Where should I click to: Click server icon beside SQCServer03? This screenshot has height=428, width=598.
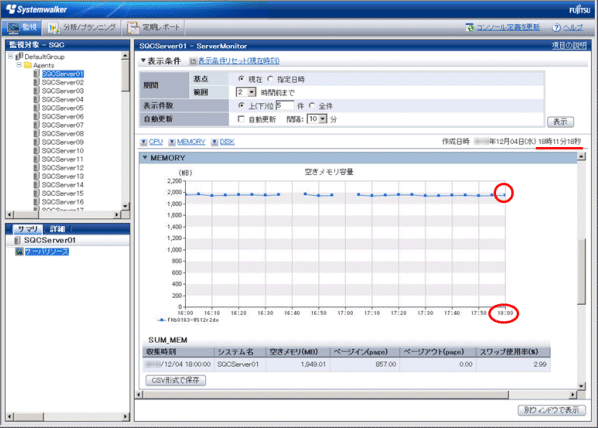(x=36, y=91)
